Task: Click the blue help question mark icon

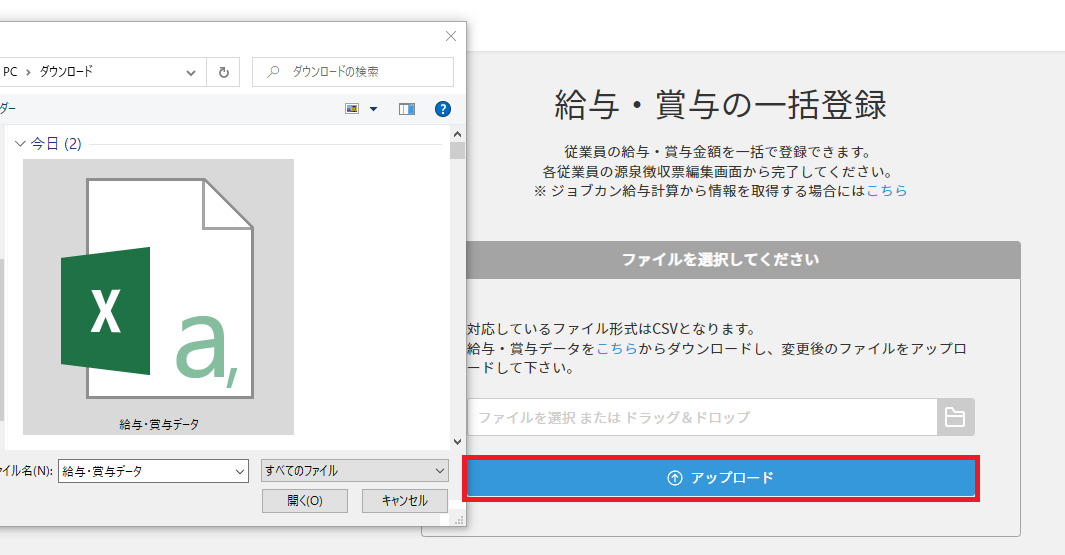Action: pyautogui.click(x=443, y=109)
